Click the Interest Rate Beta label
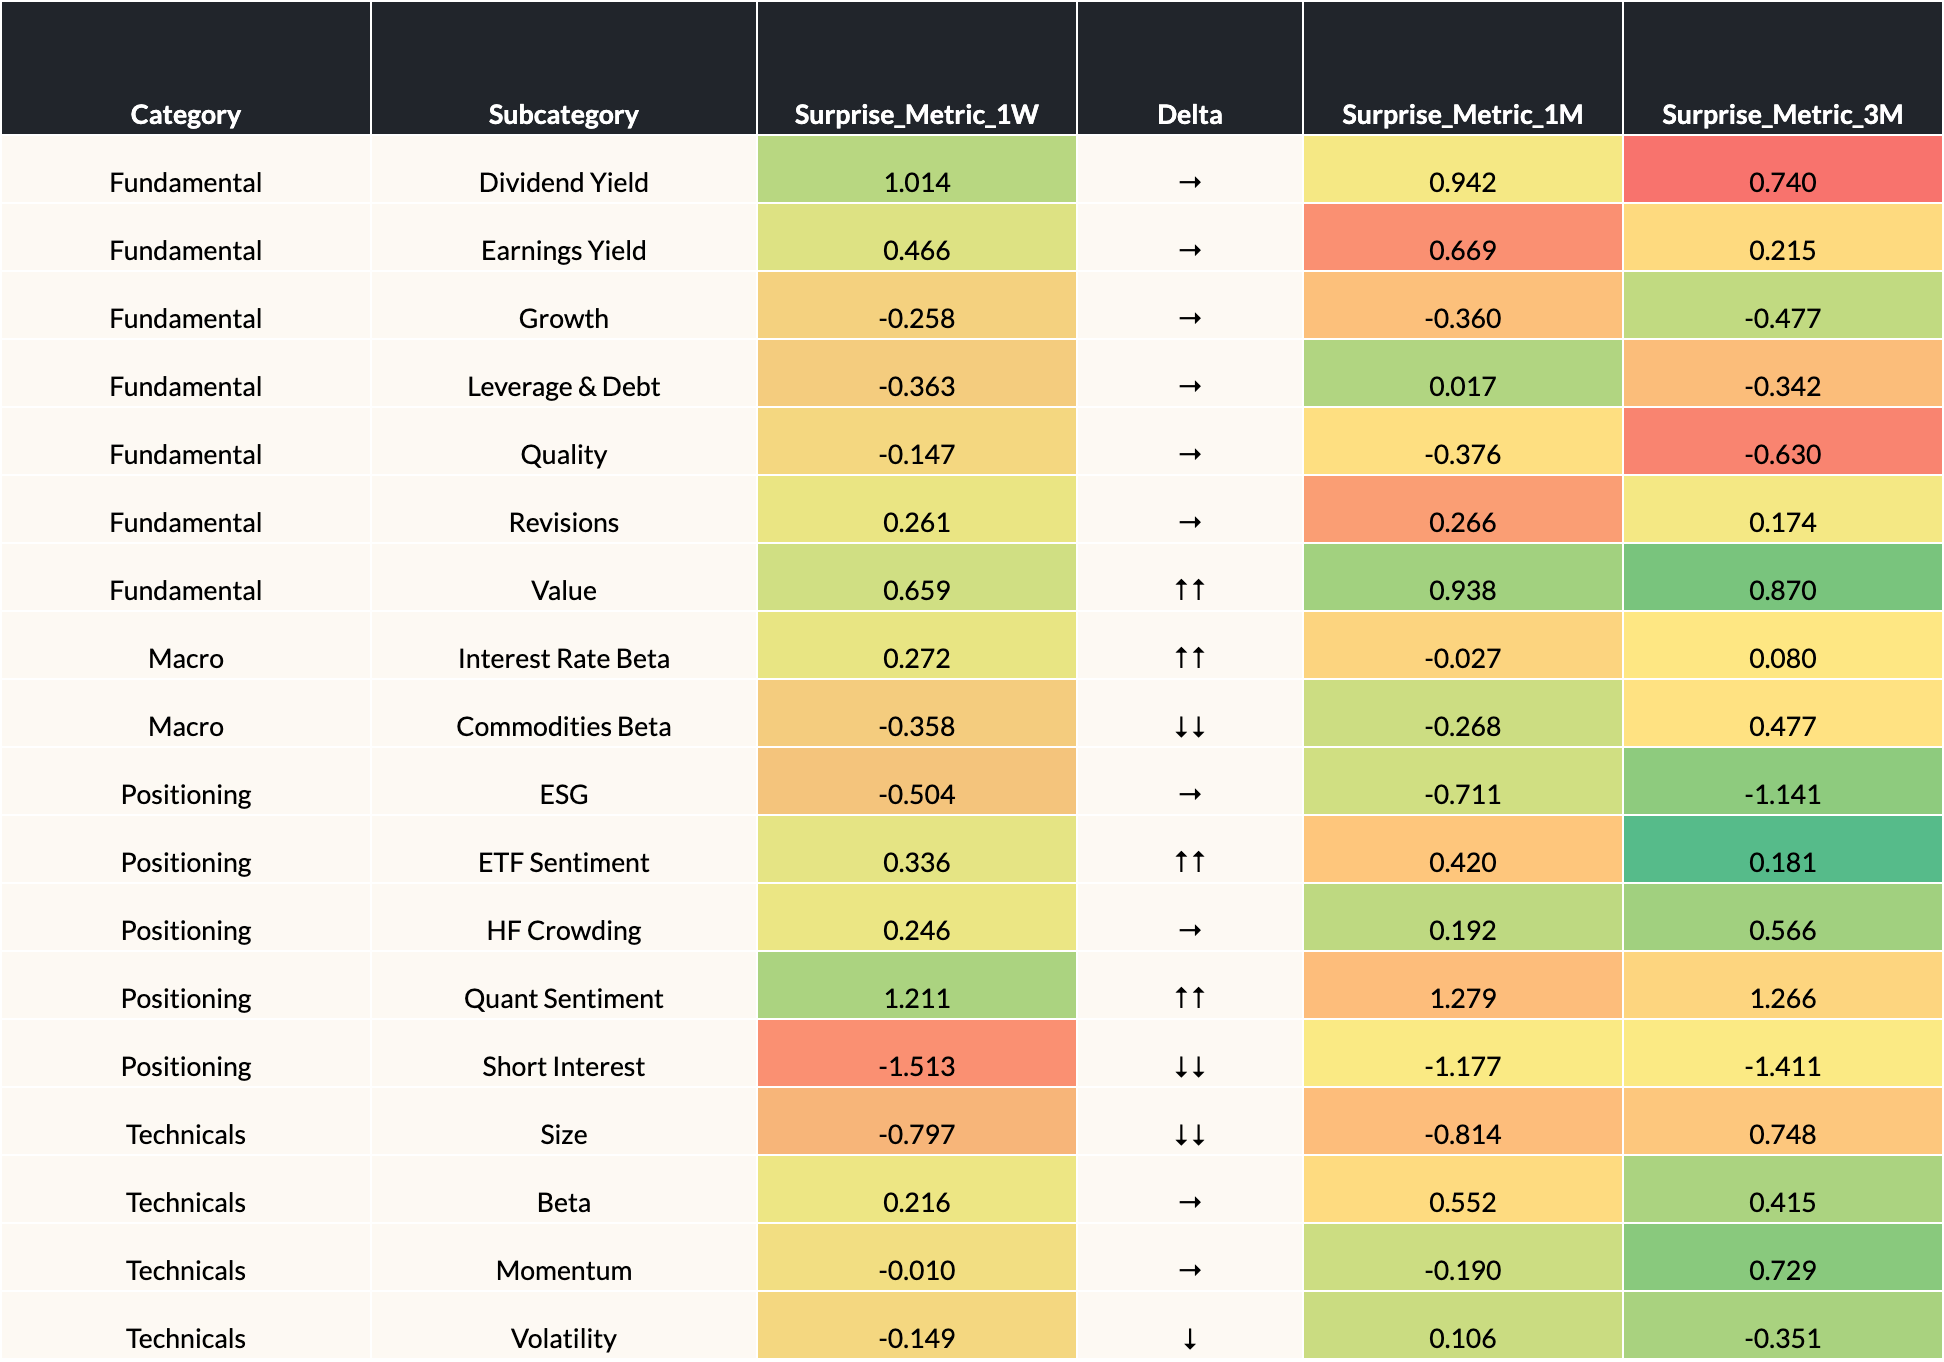1944x1362 pixels. click(563, 658)
